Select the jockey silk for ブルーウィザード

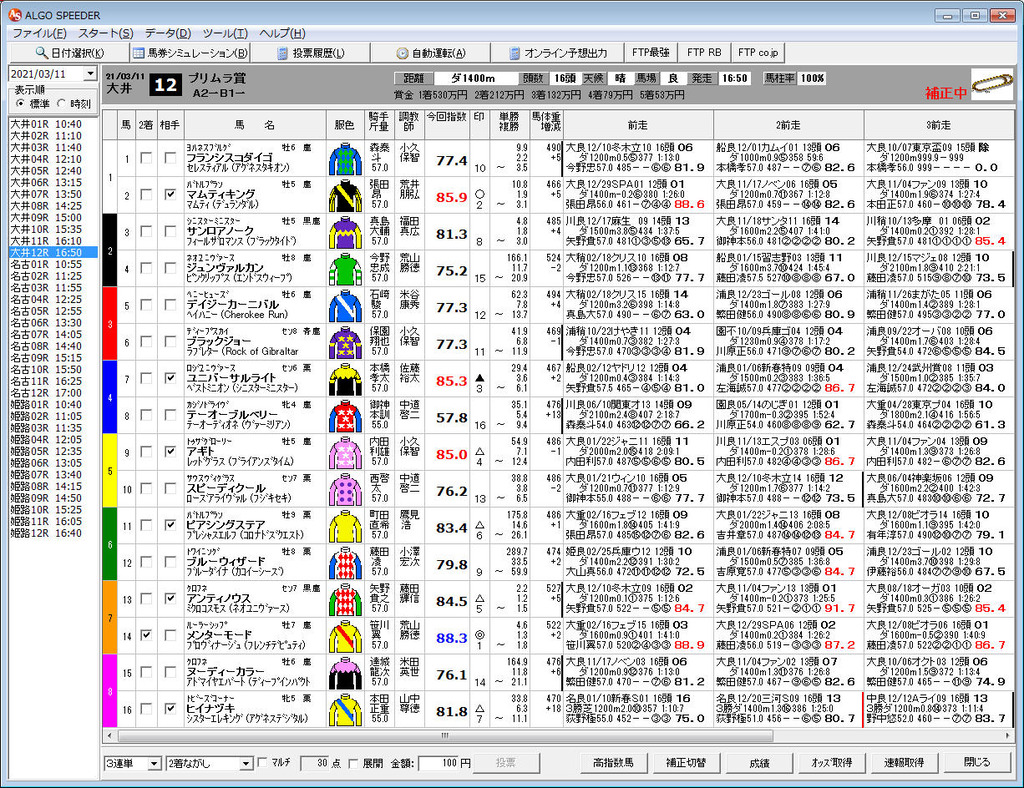345,563
